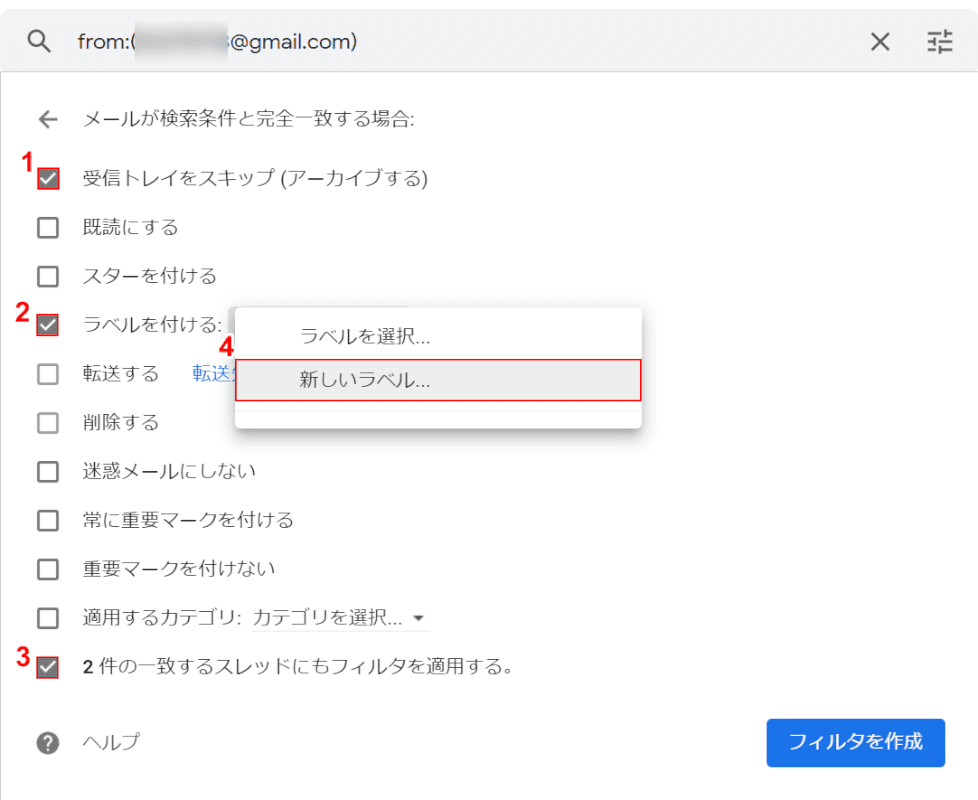Open the ヘルプ link

tap(112, 742)
